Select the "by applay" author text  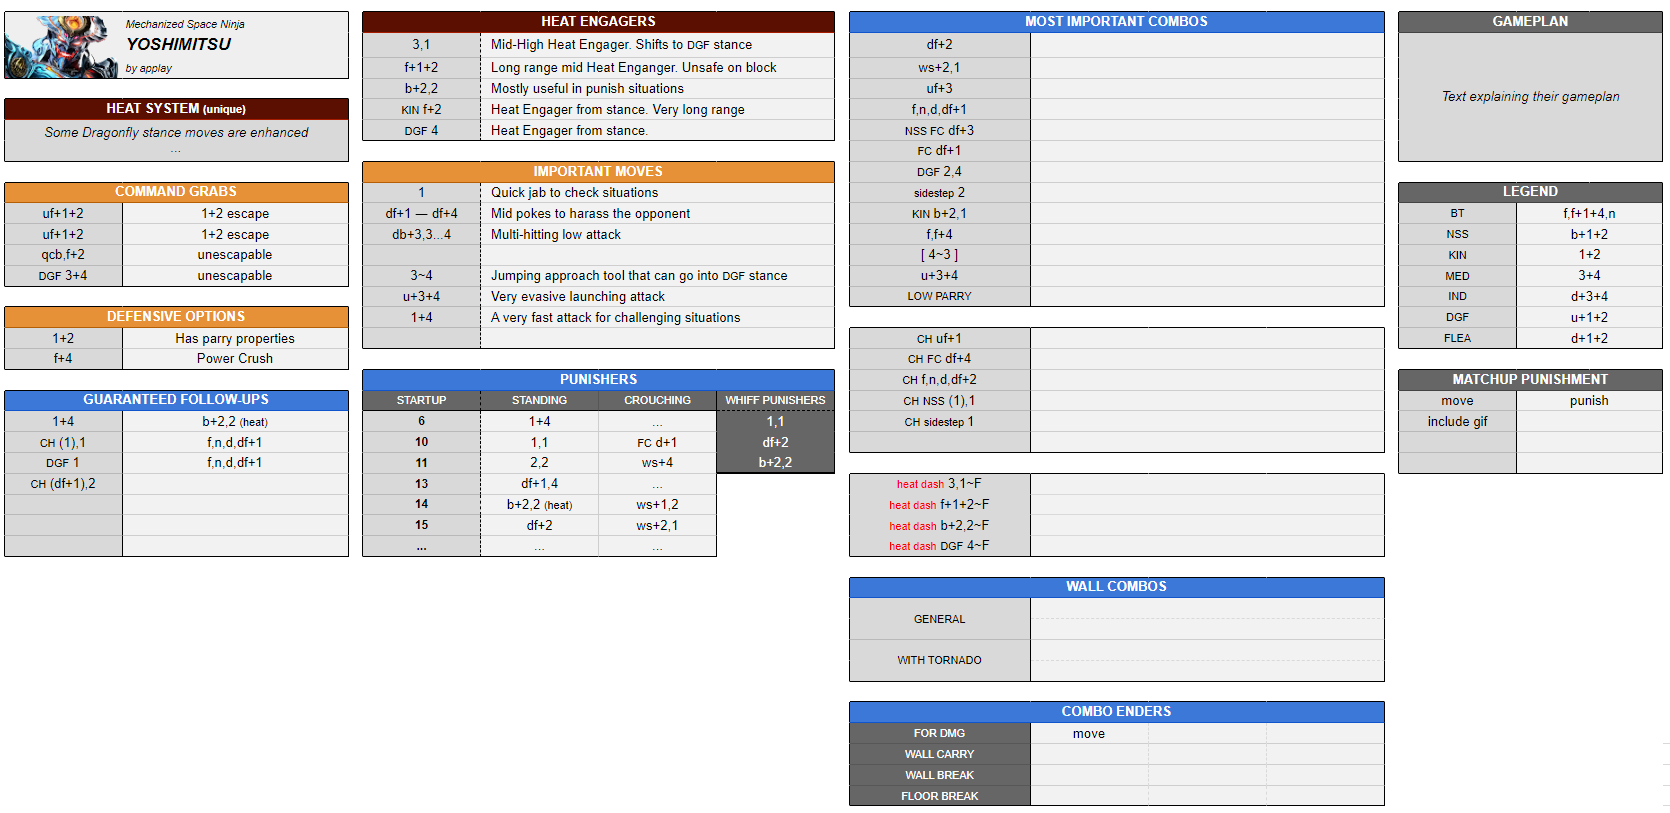tap(149, 69)
